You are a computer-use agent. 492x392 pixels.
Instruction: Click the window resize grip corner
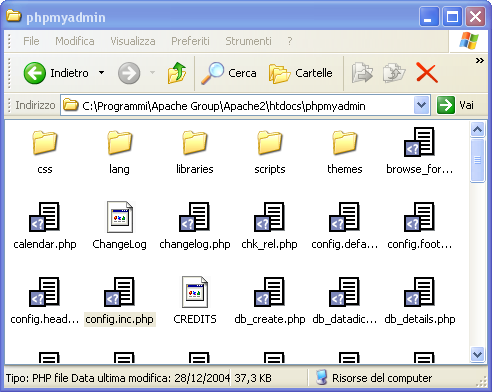pyautogui.click(x=482, y=381)
